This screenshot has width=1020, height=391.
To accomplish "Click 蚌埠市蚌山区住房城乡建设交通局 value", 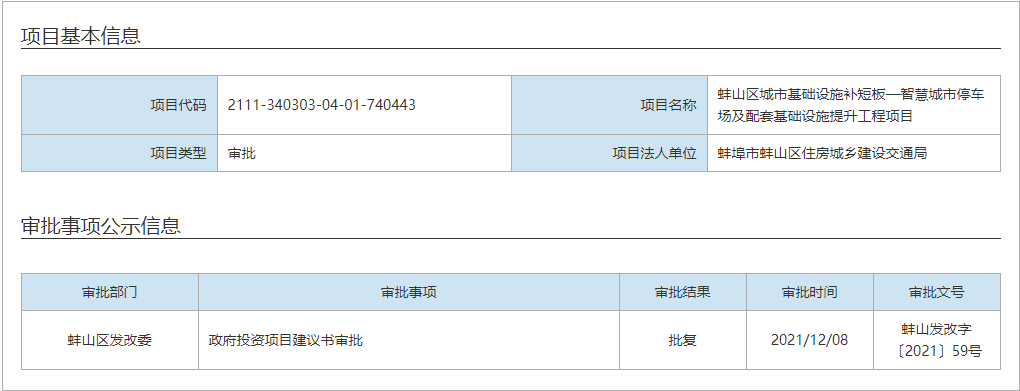I will click(x=822, y=154).
